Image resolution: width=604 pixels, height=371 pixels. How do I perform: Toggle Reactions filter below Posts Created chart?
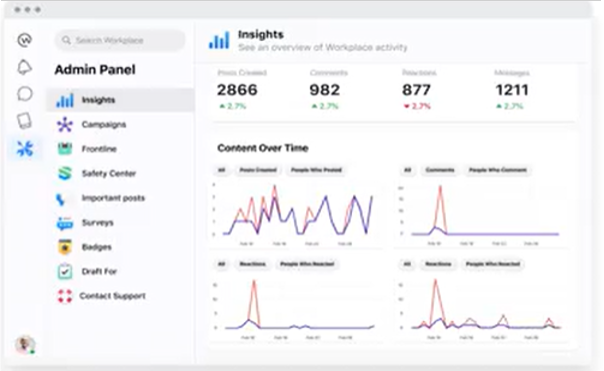click(x=253, y=264)
